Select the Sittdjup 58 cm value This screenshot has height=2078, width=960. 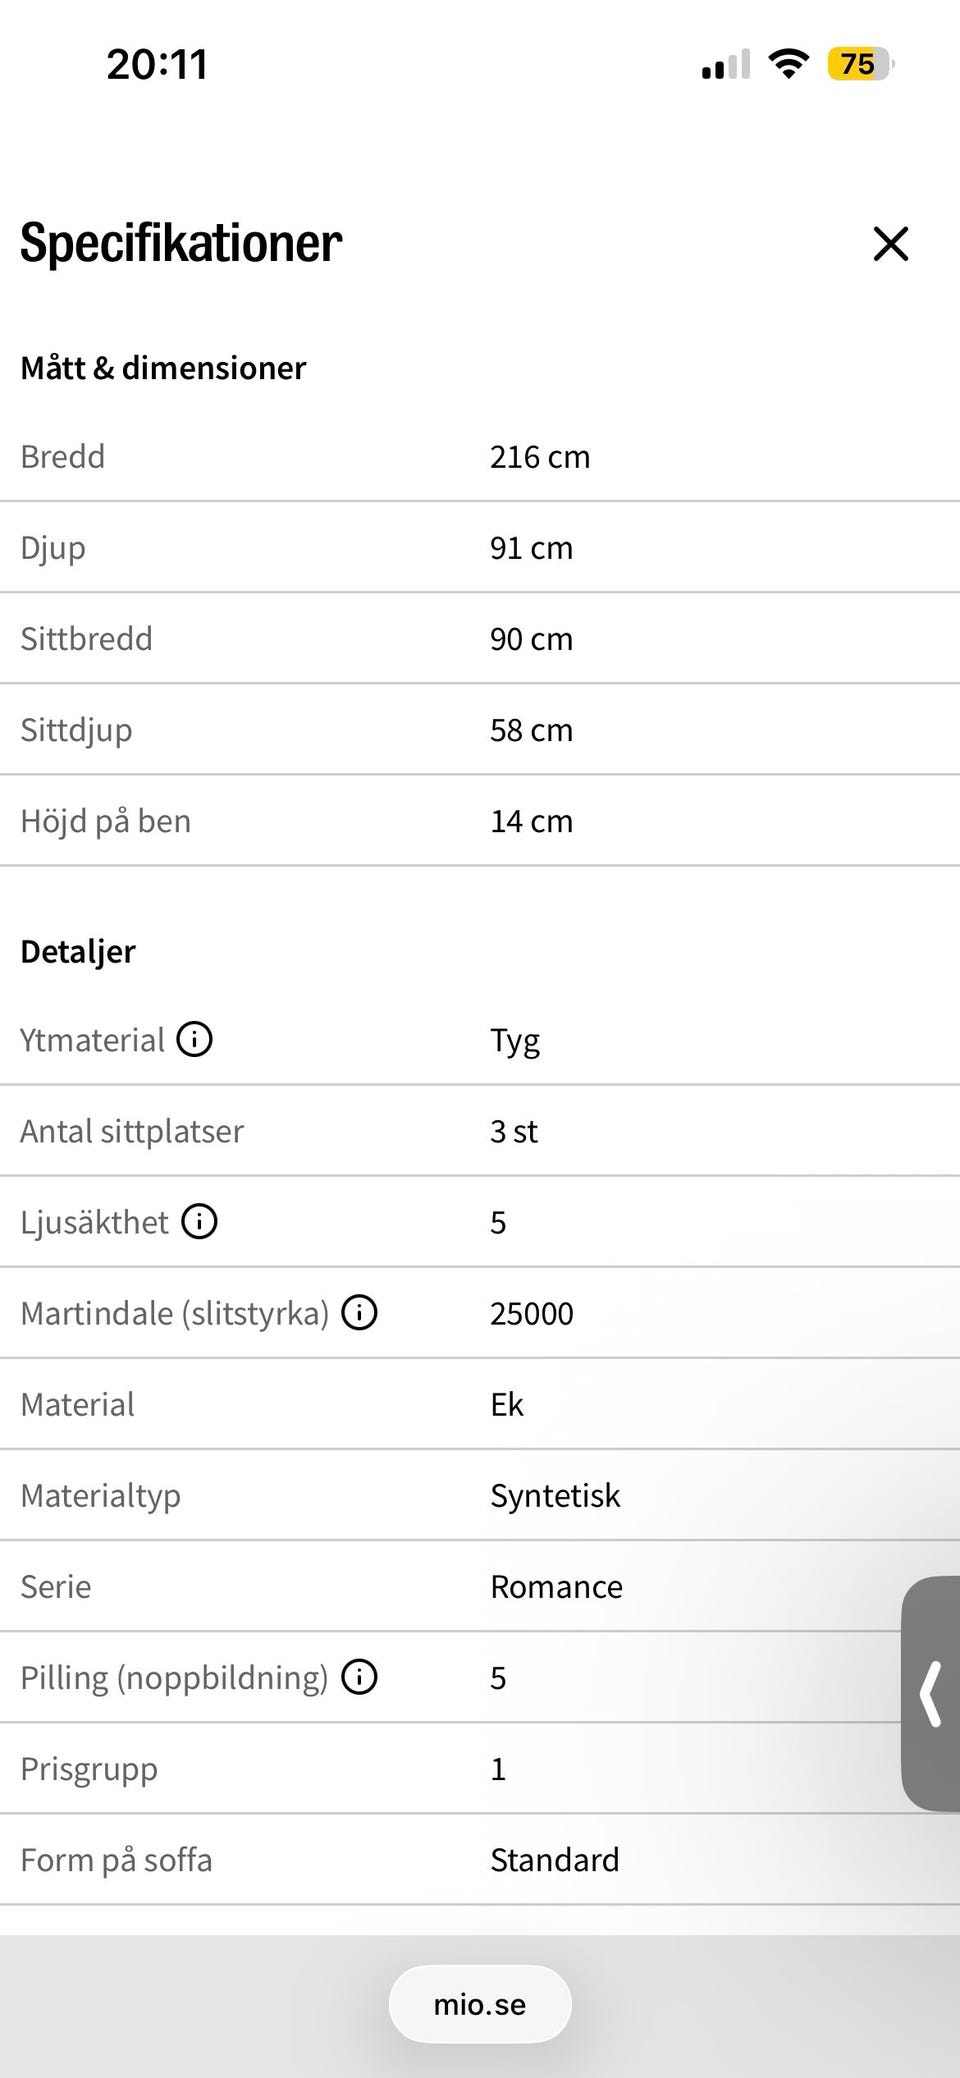click(531, 730)
